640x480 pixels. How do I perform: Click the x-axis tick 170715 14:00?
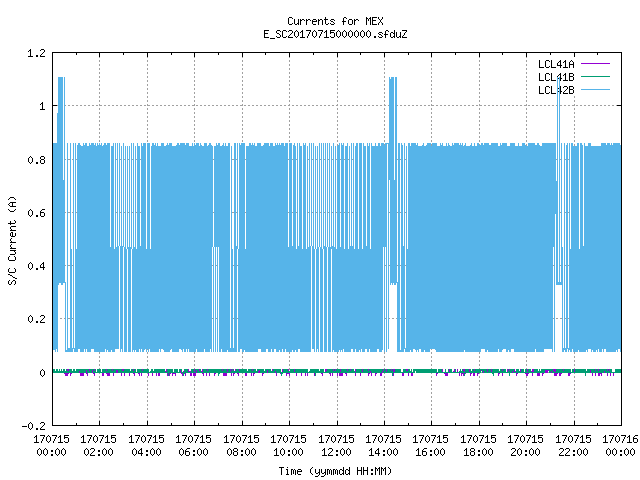[x=384, y=446]
